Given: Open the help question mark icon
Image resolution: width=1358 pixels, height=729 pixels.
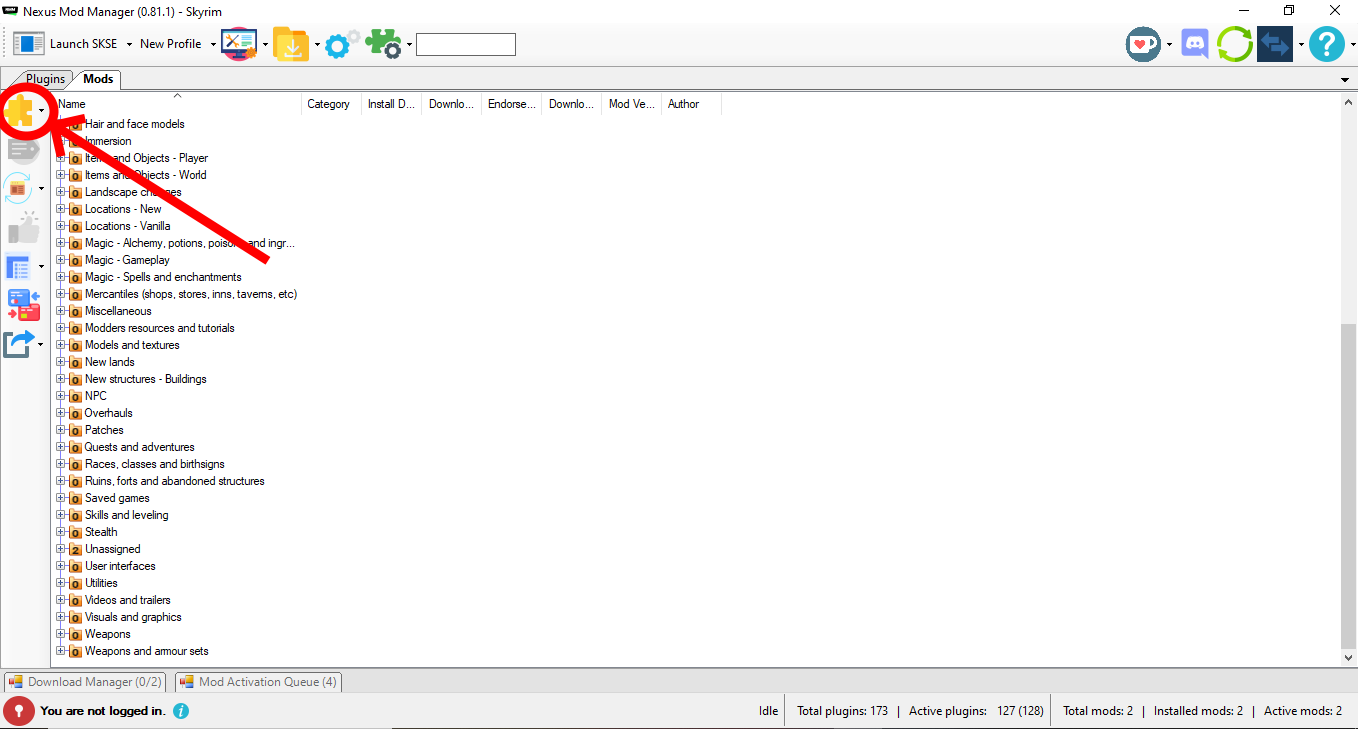Looking at the screenshot, I should point(1326,44).
